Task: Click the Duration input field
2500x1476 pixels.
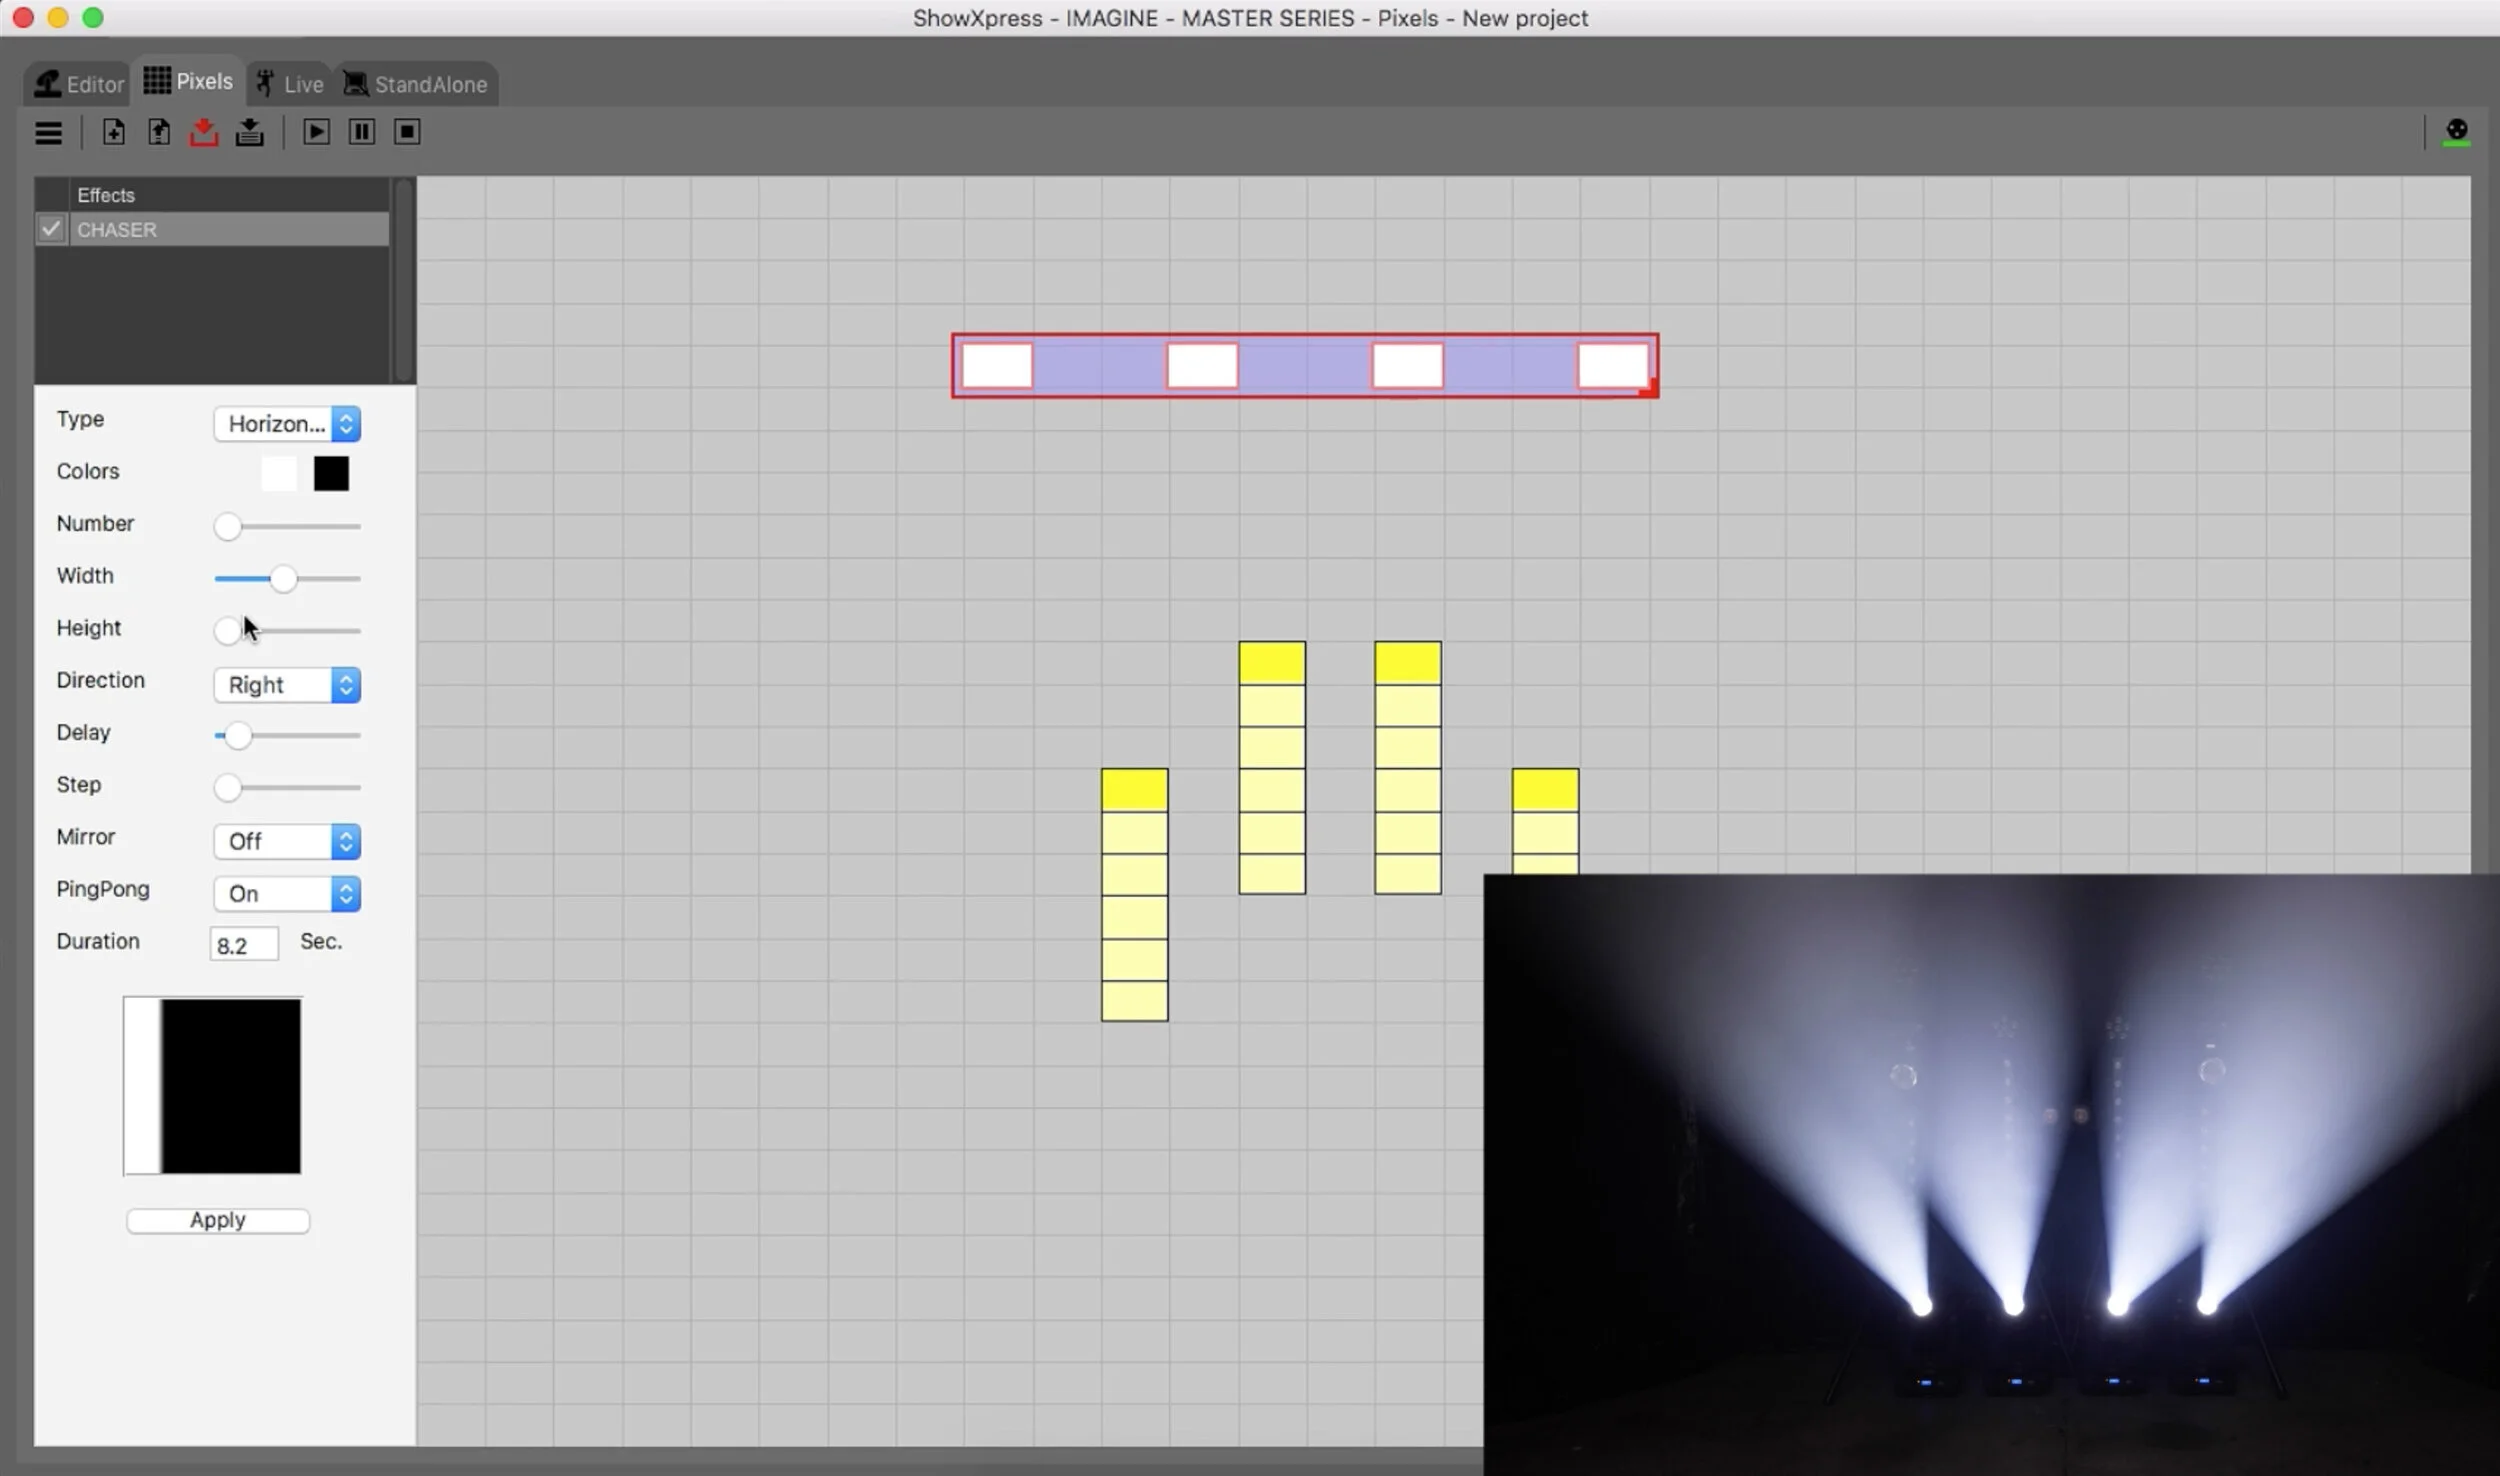Action: 243,944
